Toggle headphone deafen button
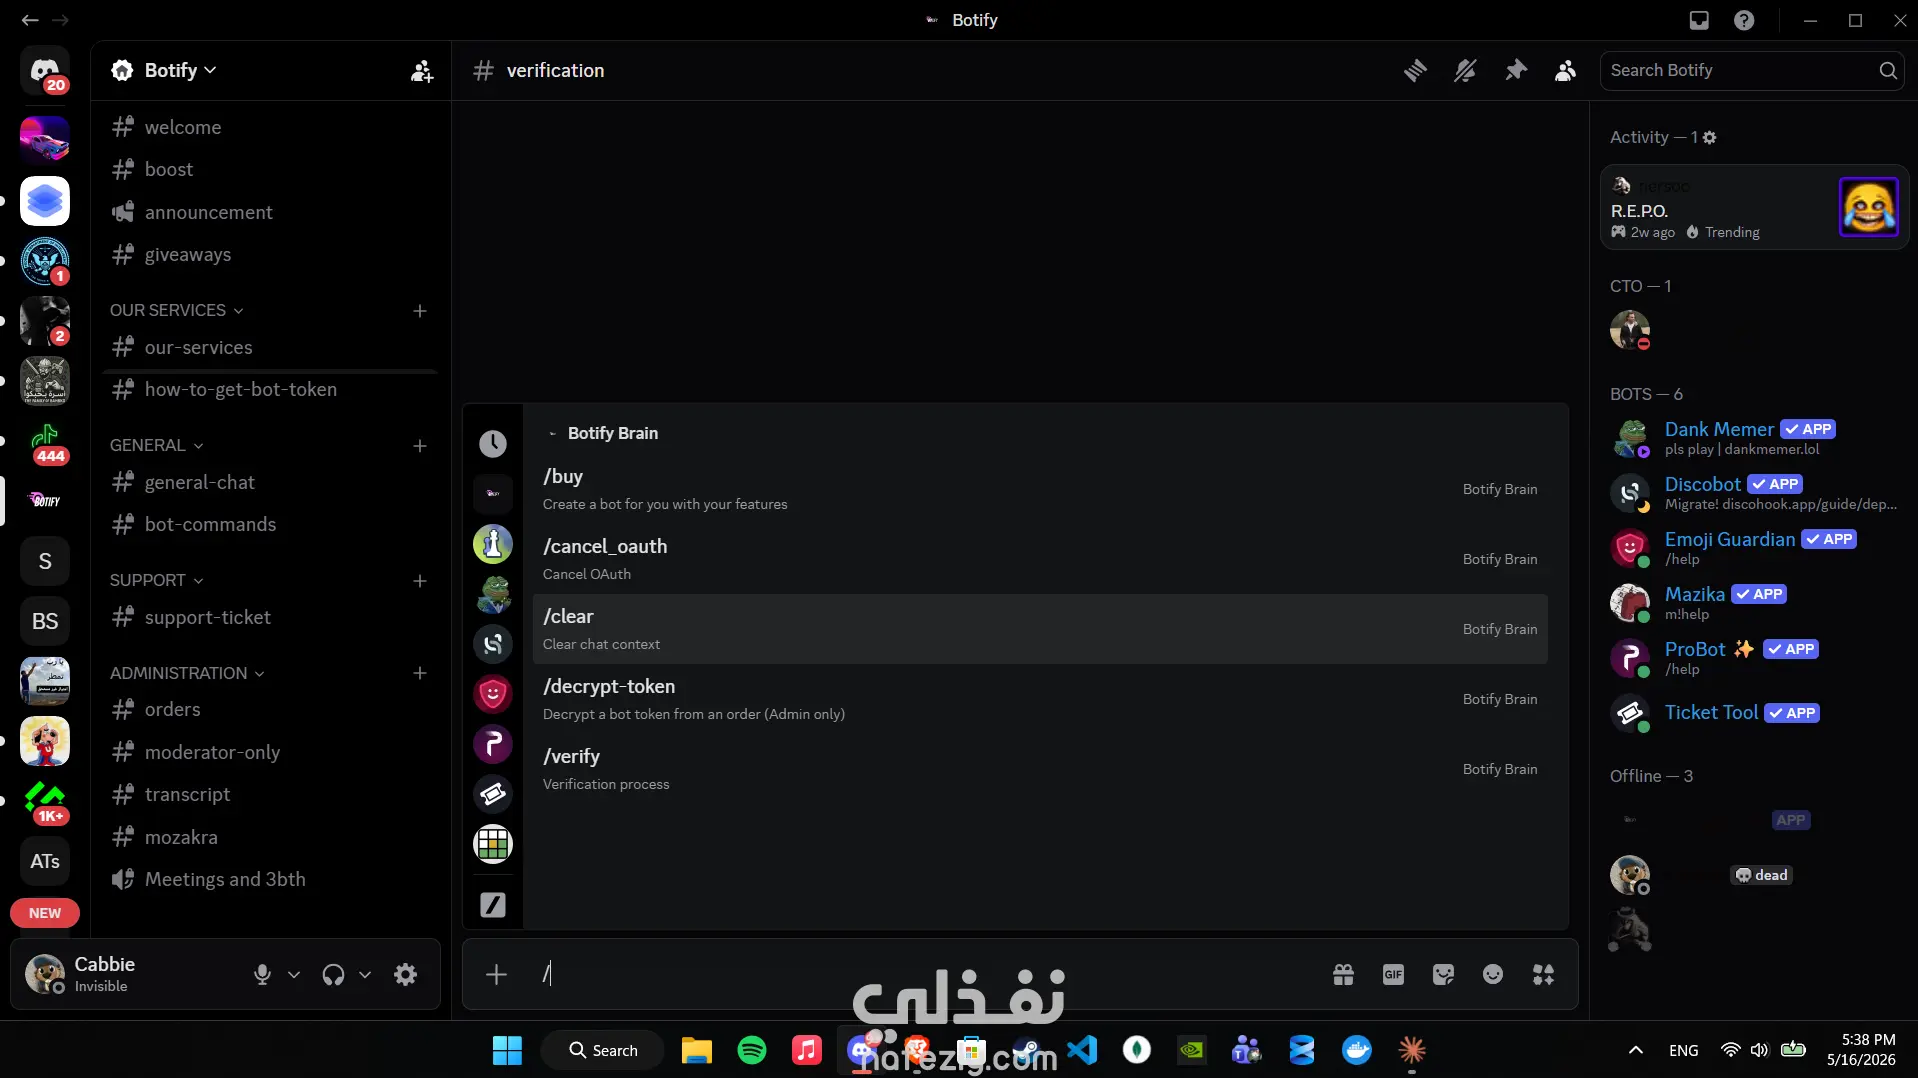The height and width of the screenshot is (1078, 1918). (x=333, y=974)
